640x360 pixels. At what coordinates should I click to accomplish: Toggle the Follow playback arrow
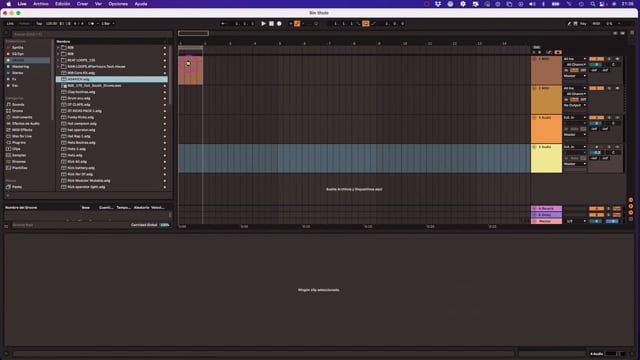pos(222,24)
